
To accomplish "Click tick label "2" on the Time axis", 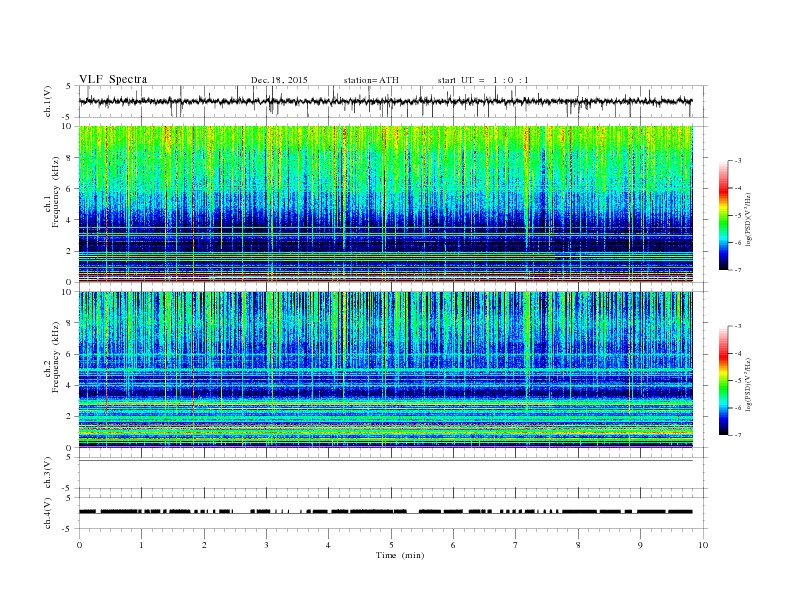I will (x=204, y=545).
